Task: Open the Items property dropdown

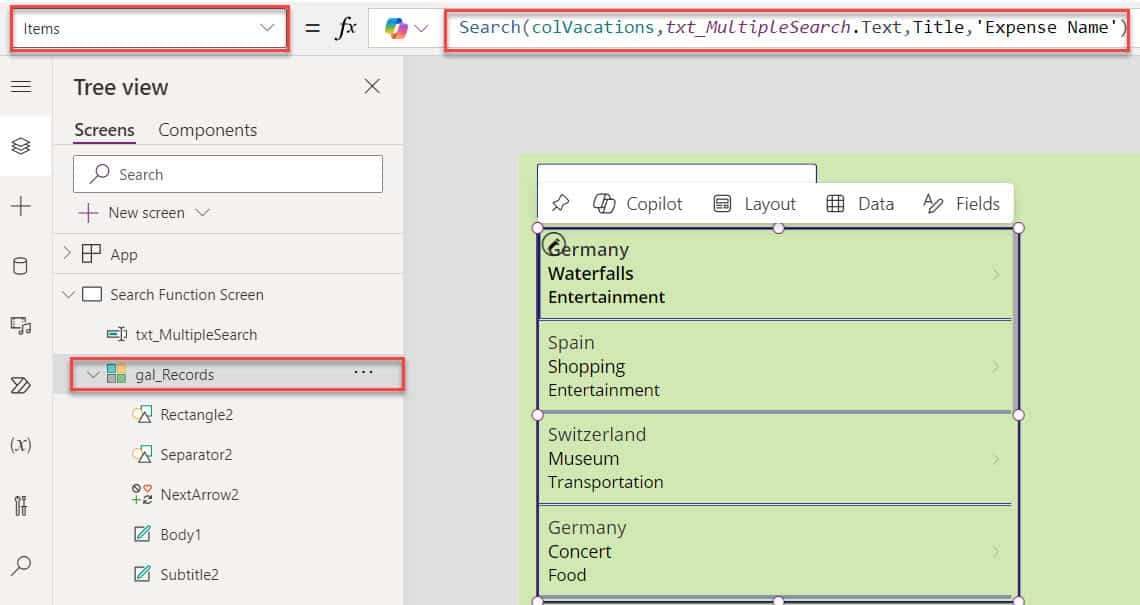Action: coord(149,28)
